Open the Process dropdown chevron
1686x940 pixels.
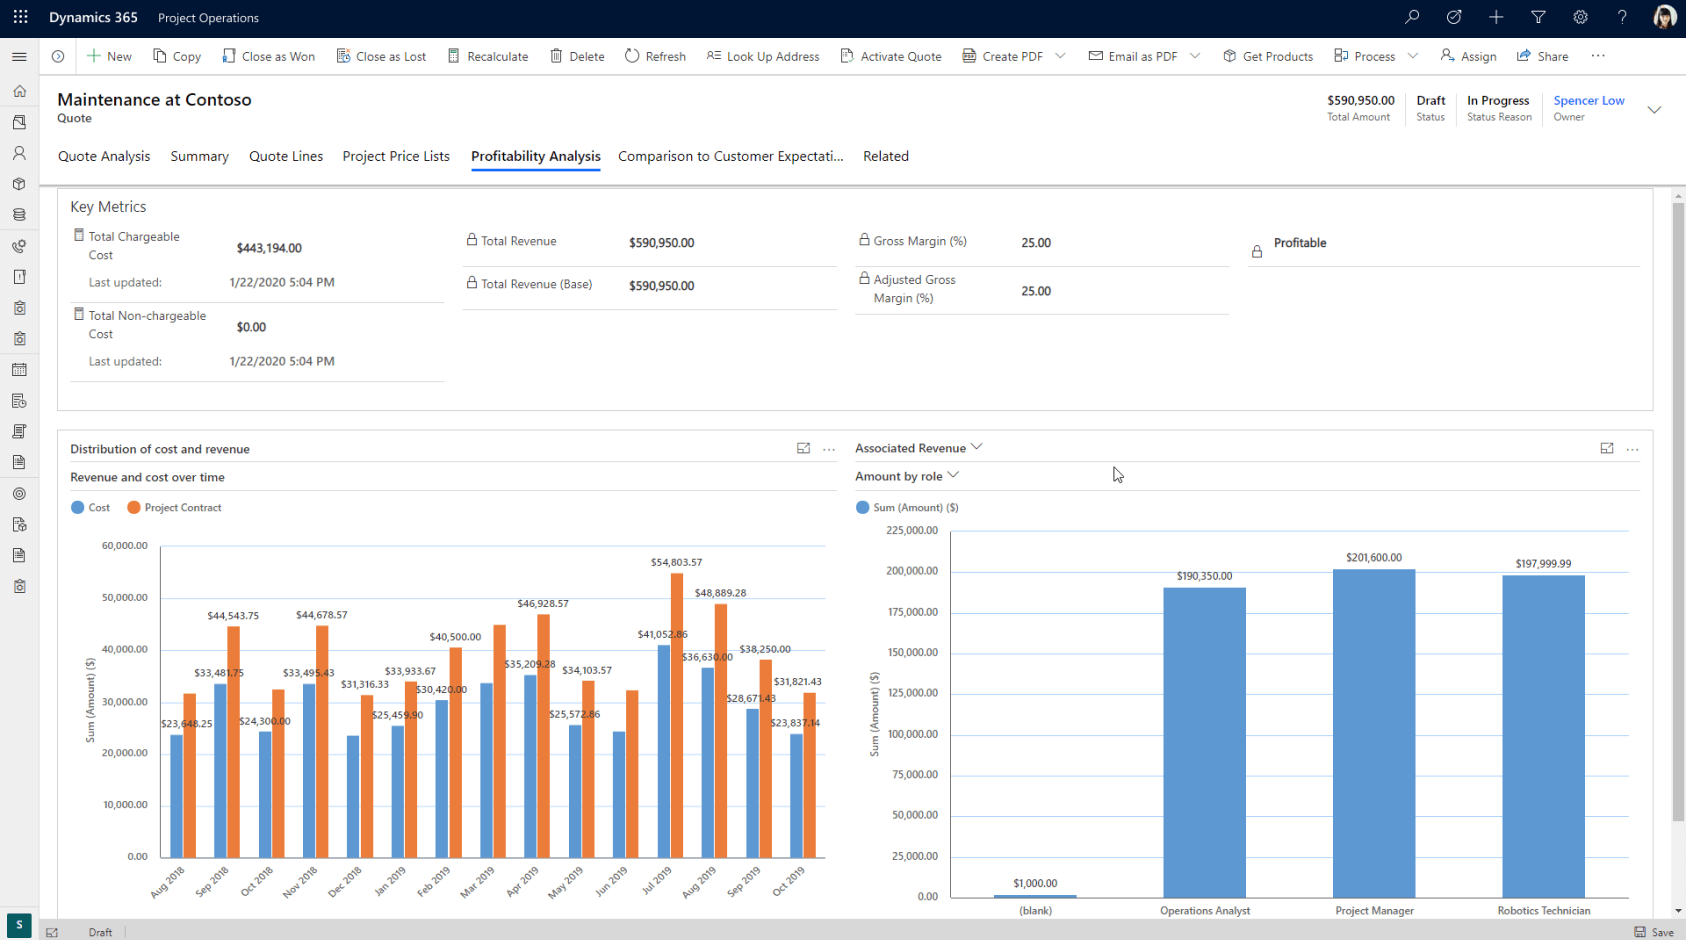click(1411, 56)
